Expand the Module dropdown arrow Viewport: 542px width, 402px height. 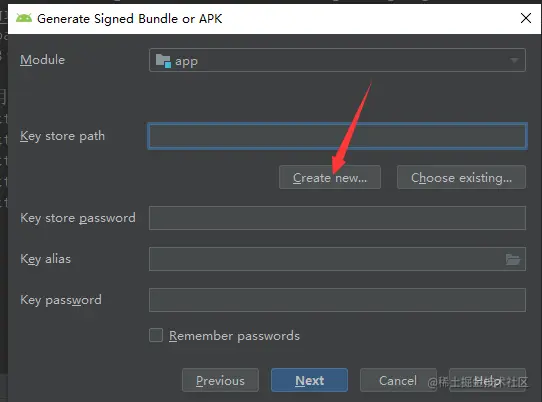514,61
